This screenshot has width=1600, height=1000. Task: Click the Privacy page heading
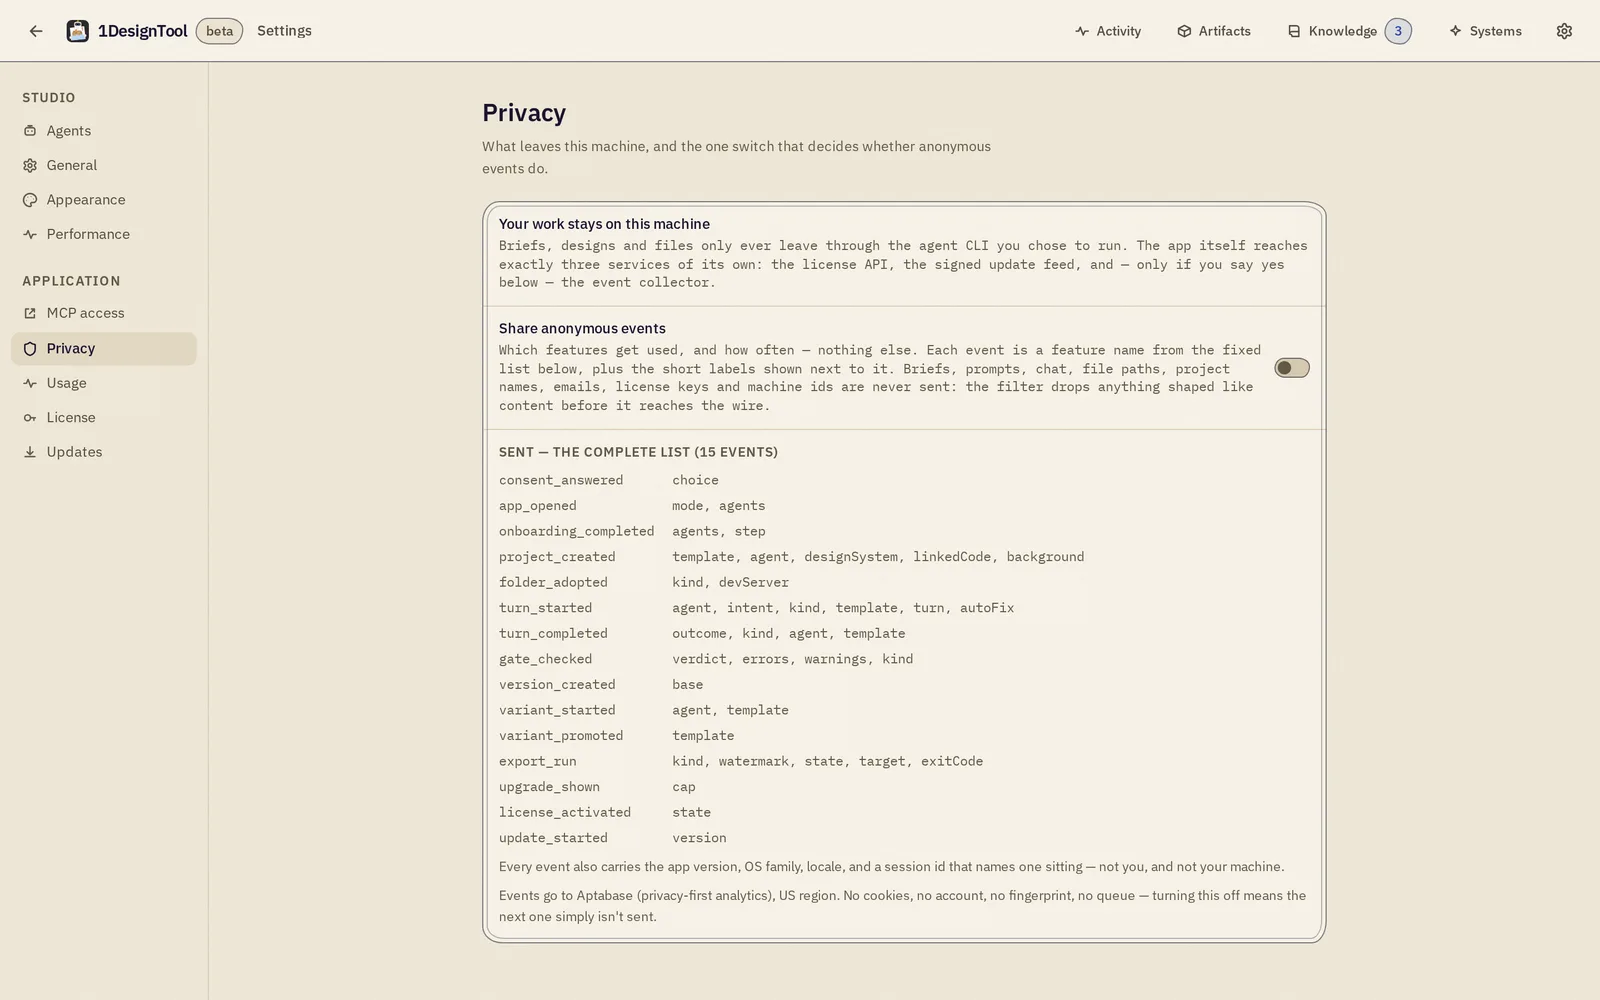click(524, 113)
